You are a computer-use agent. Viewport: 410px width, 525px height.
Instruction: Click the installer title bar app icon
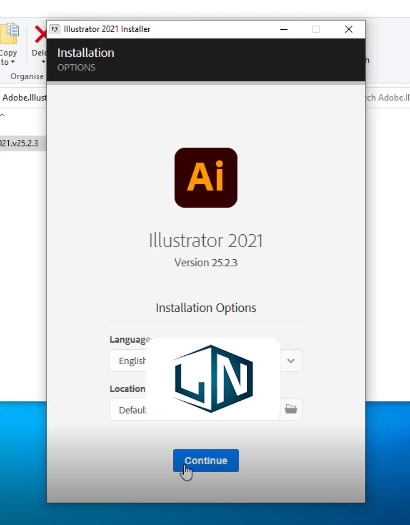(55, 29)
